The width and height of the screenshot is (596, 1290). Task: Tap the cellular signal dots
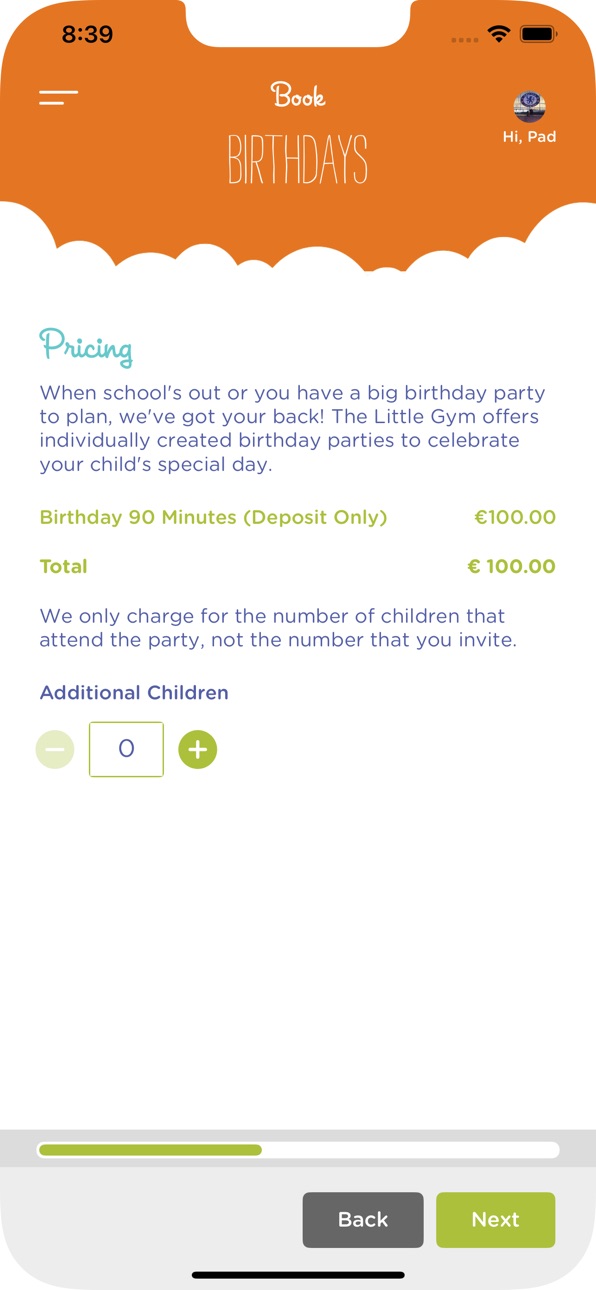coord(465,39)
